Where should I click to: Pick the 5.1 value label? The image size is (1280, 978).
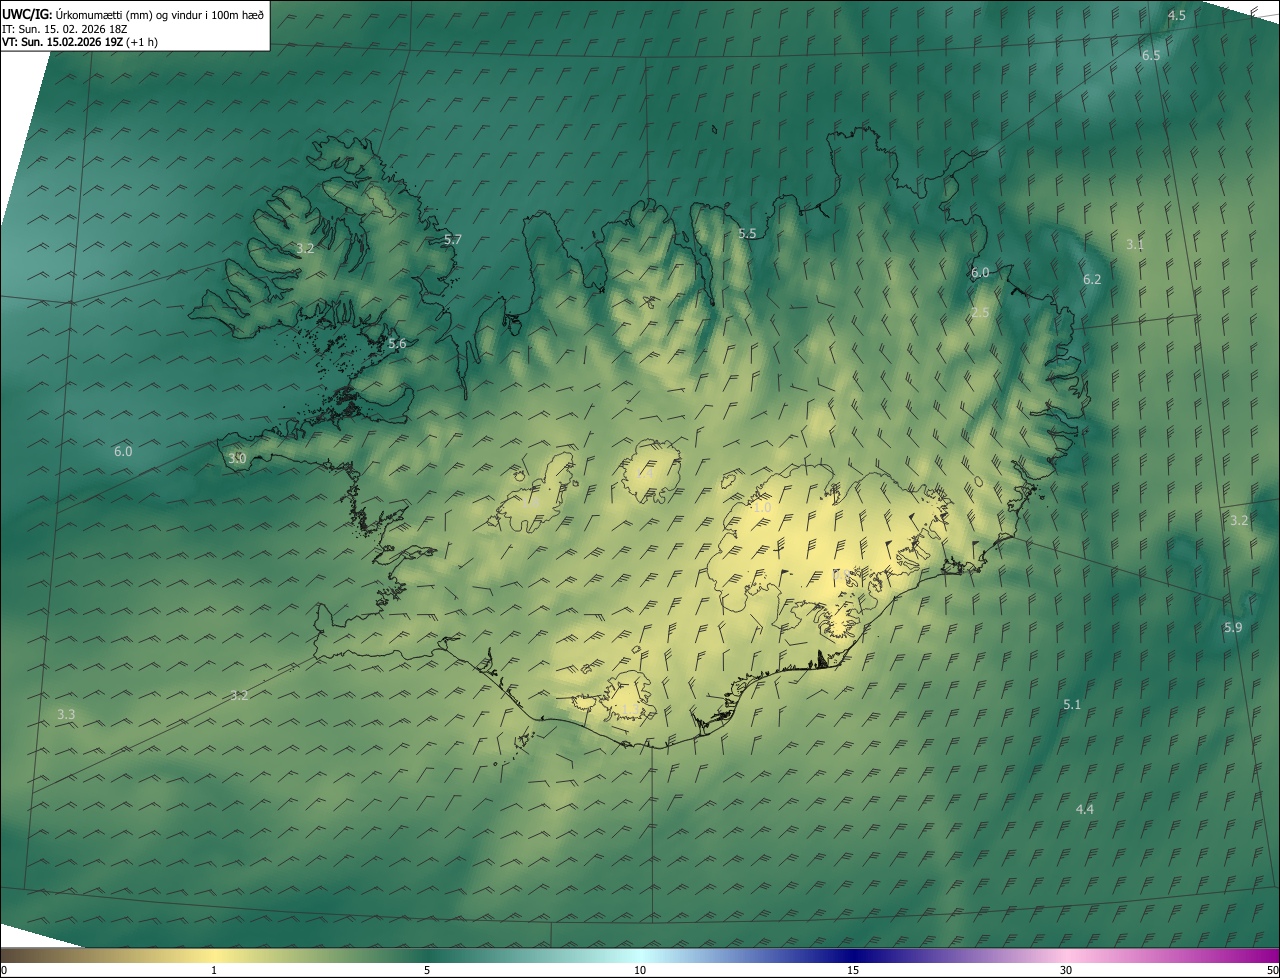(1072, 704)
